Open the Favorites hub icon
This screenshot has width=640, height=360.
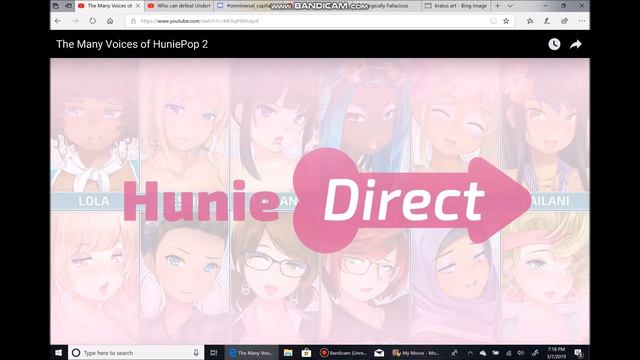[530, 21]
